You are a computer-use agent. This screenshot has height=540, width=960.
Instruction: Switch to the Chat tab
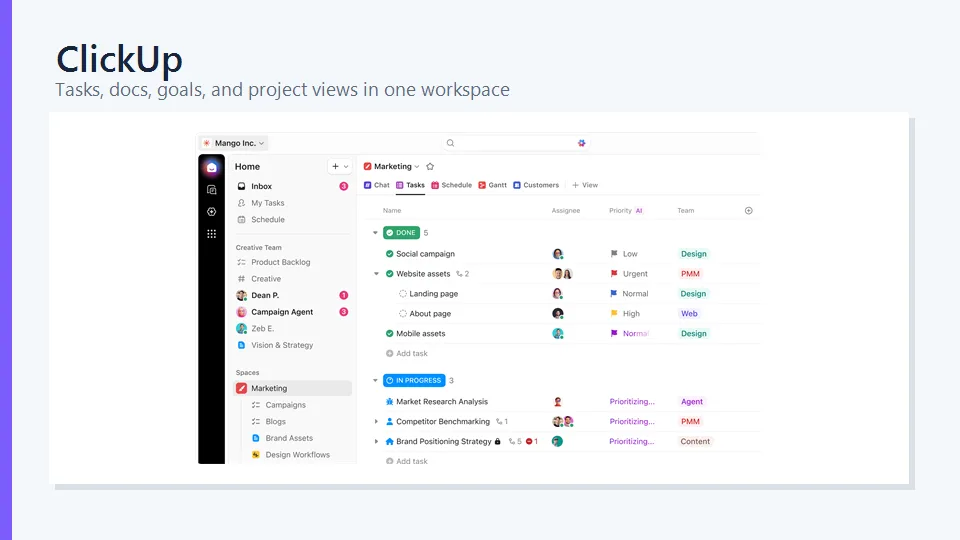click(377, 185)
